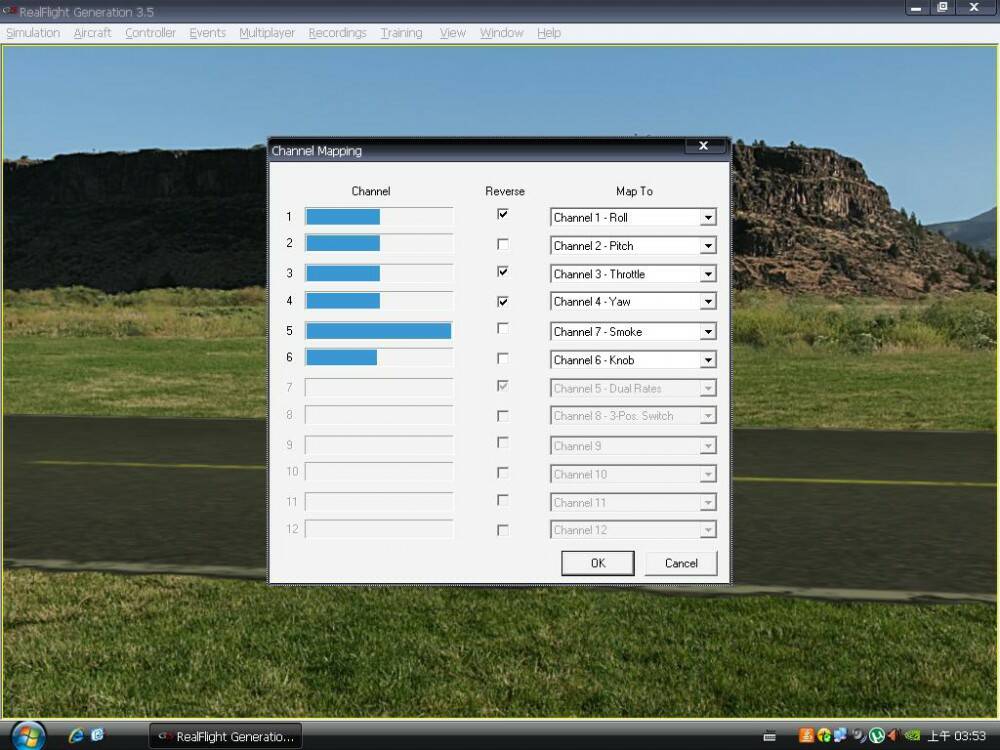Screen dimensions: 1000x750
Task: Open the Events menu
Action: [x=207, y=33]
